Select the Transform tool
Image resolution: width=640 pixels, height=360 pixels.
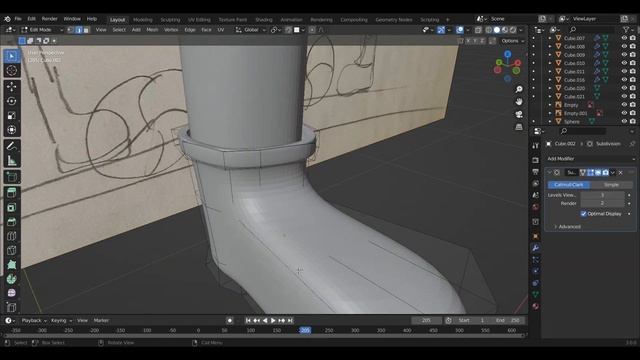(x=11, y=130)
